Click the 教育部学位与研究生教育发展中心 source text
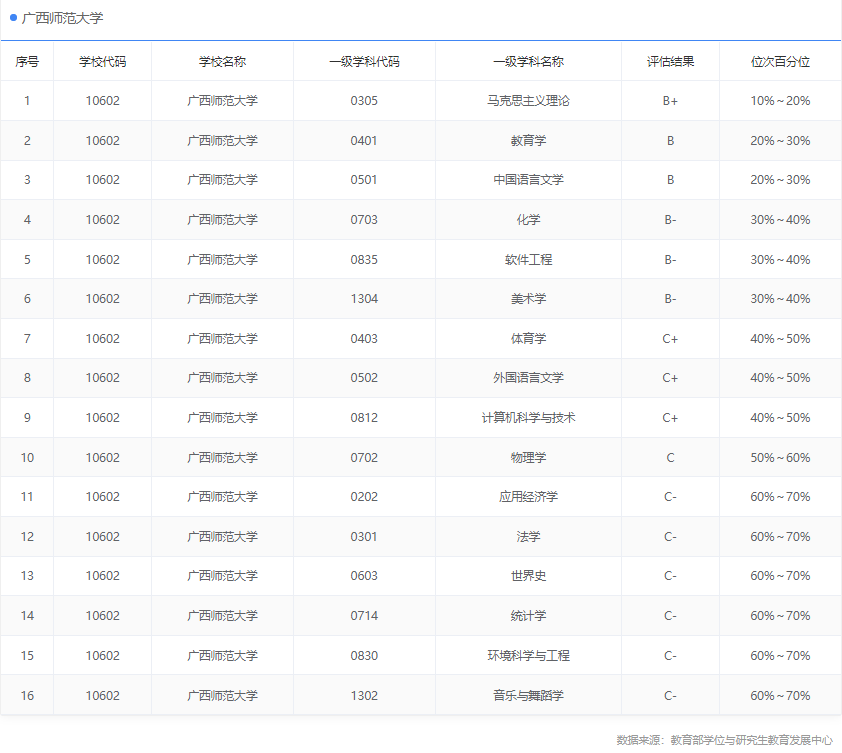 (x=751, y=740)
